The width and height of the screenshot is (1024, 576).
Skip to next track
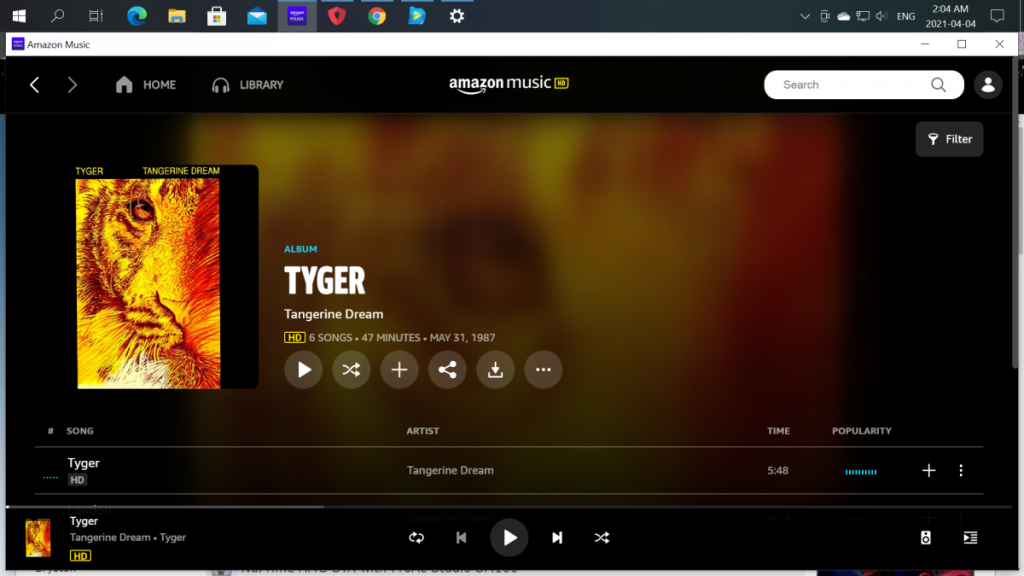tap(557, 537)
